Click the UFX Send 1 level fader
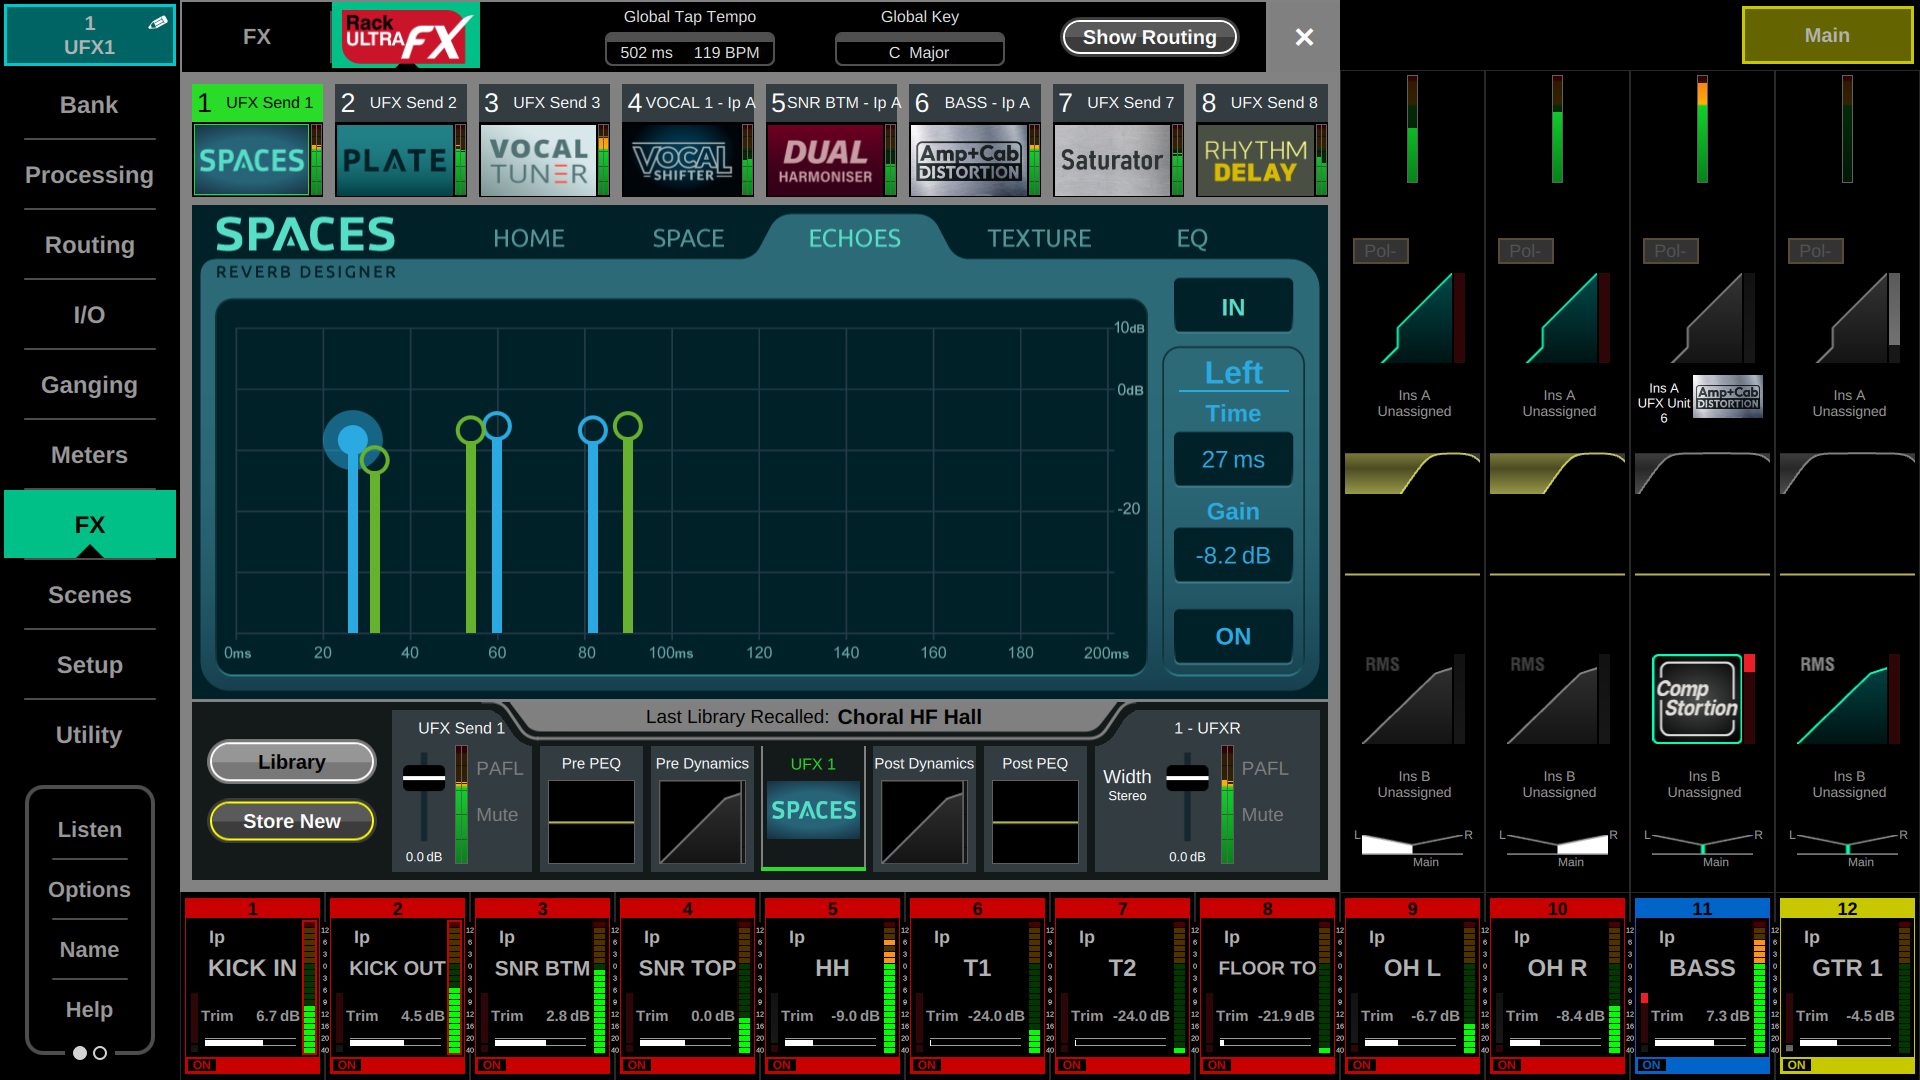 (x=424, y=779)
